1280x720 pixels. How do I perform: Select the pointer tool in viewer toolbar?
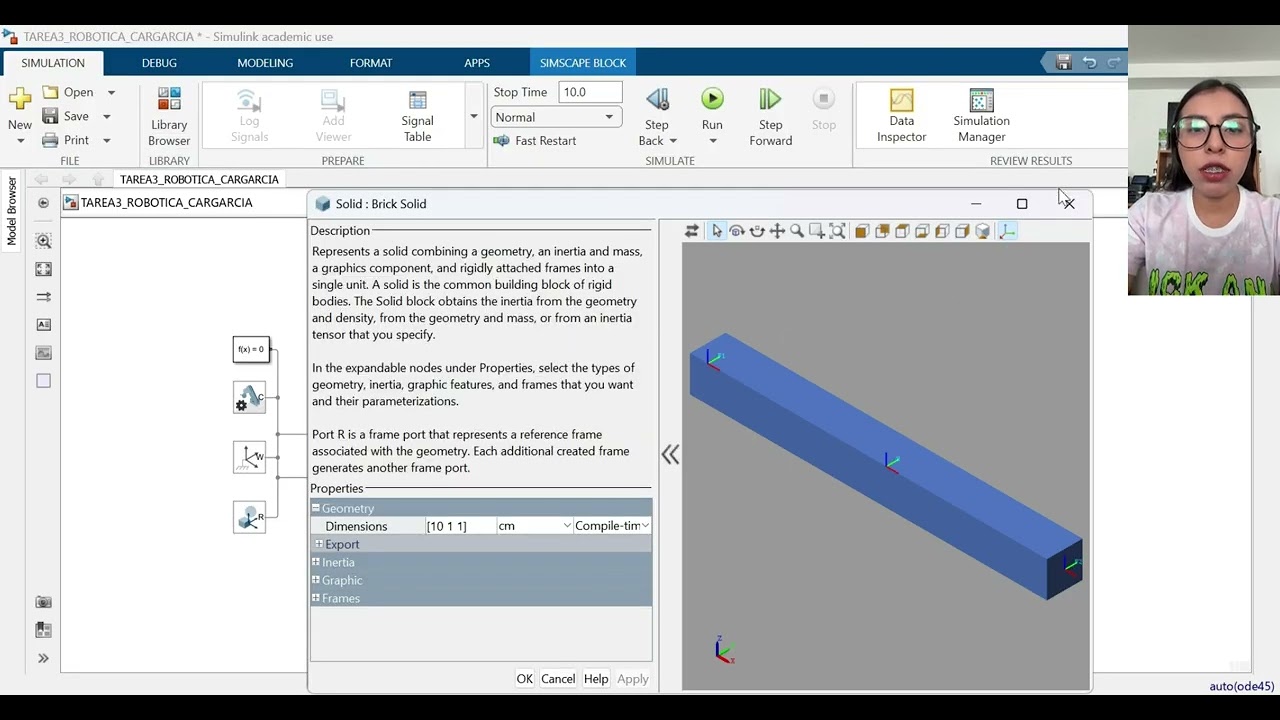pyautogui.click(x=716, y=231)
